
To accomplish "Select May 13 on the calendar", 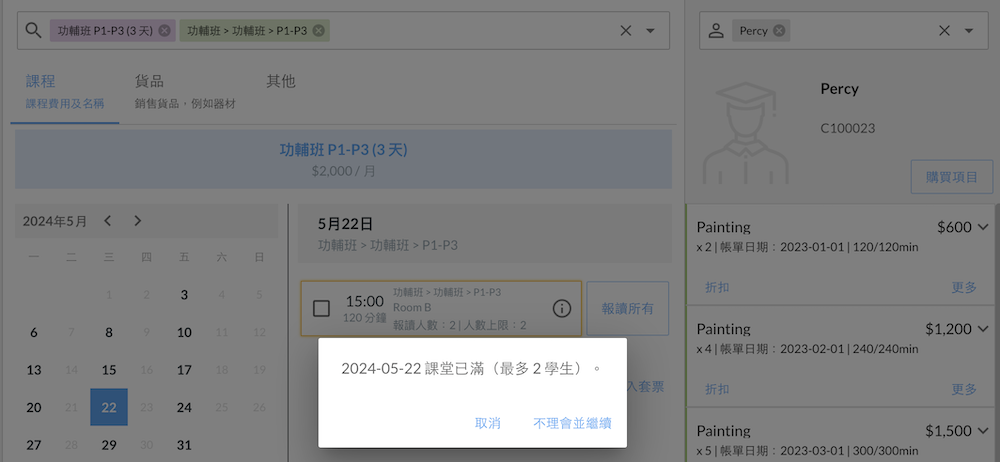I will [x=34, y=370].
